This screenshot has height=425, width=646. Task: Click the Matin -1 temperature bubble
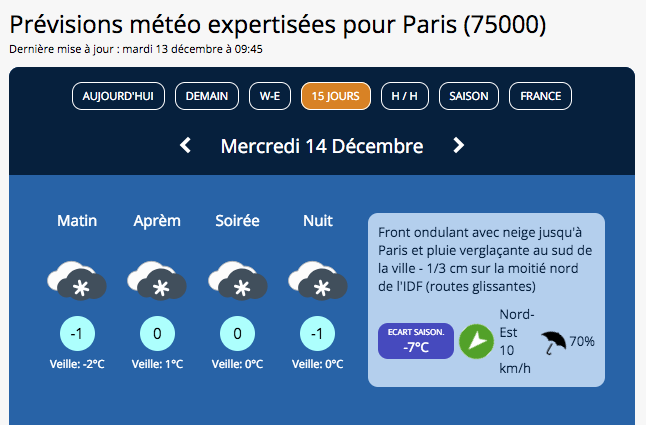point(77,333)
